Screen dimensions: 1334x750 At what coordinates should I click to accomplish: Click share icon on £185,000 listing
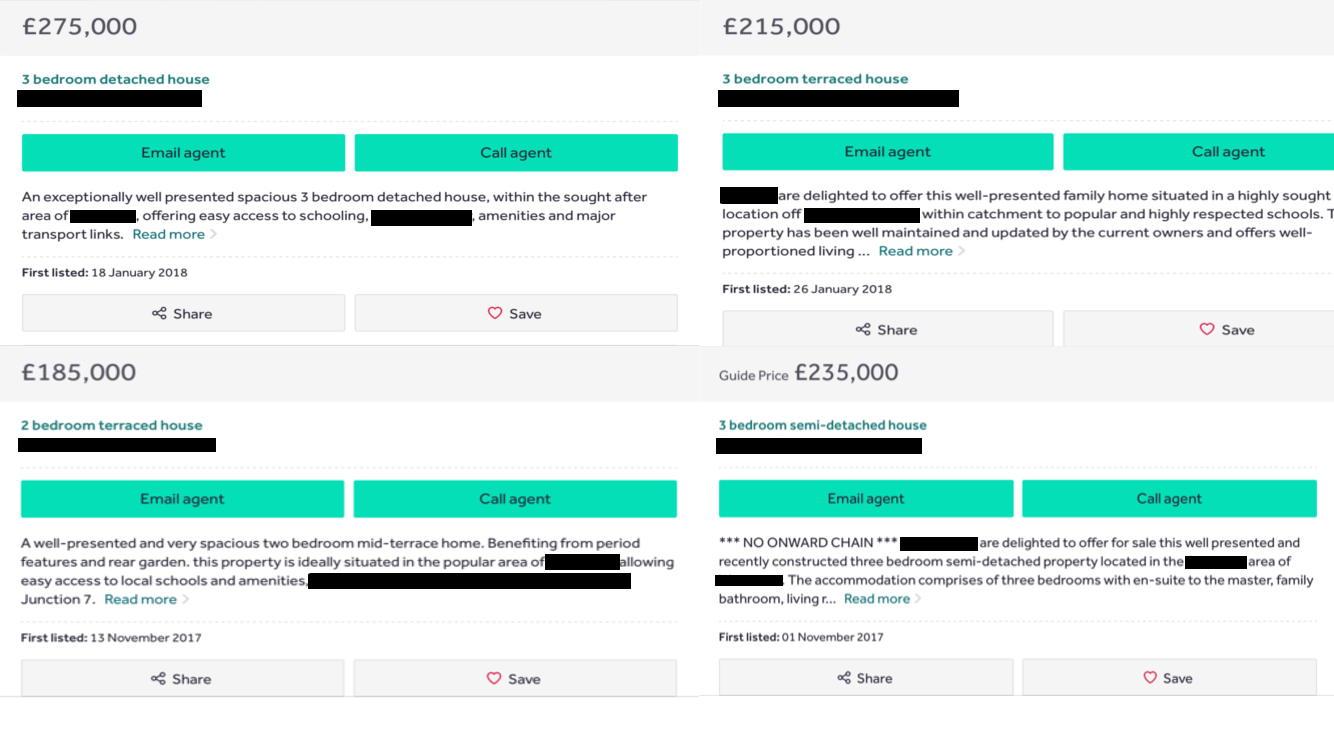[x=158, y=679]
